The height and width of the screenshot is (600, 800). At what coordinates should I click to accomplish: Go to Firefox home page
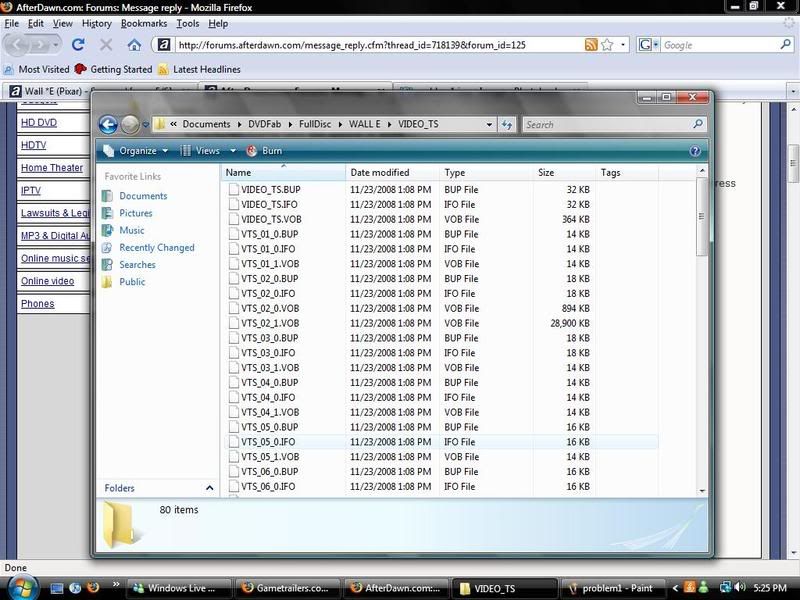[134, 45]
